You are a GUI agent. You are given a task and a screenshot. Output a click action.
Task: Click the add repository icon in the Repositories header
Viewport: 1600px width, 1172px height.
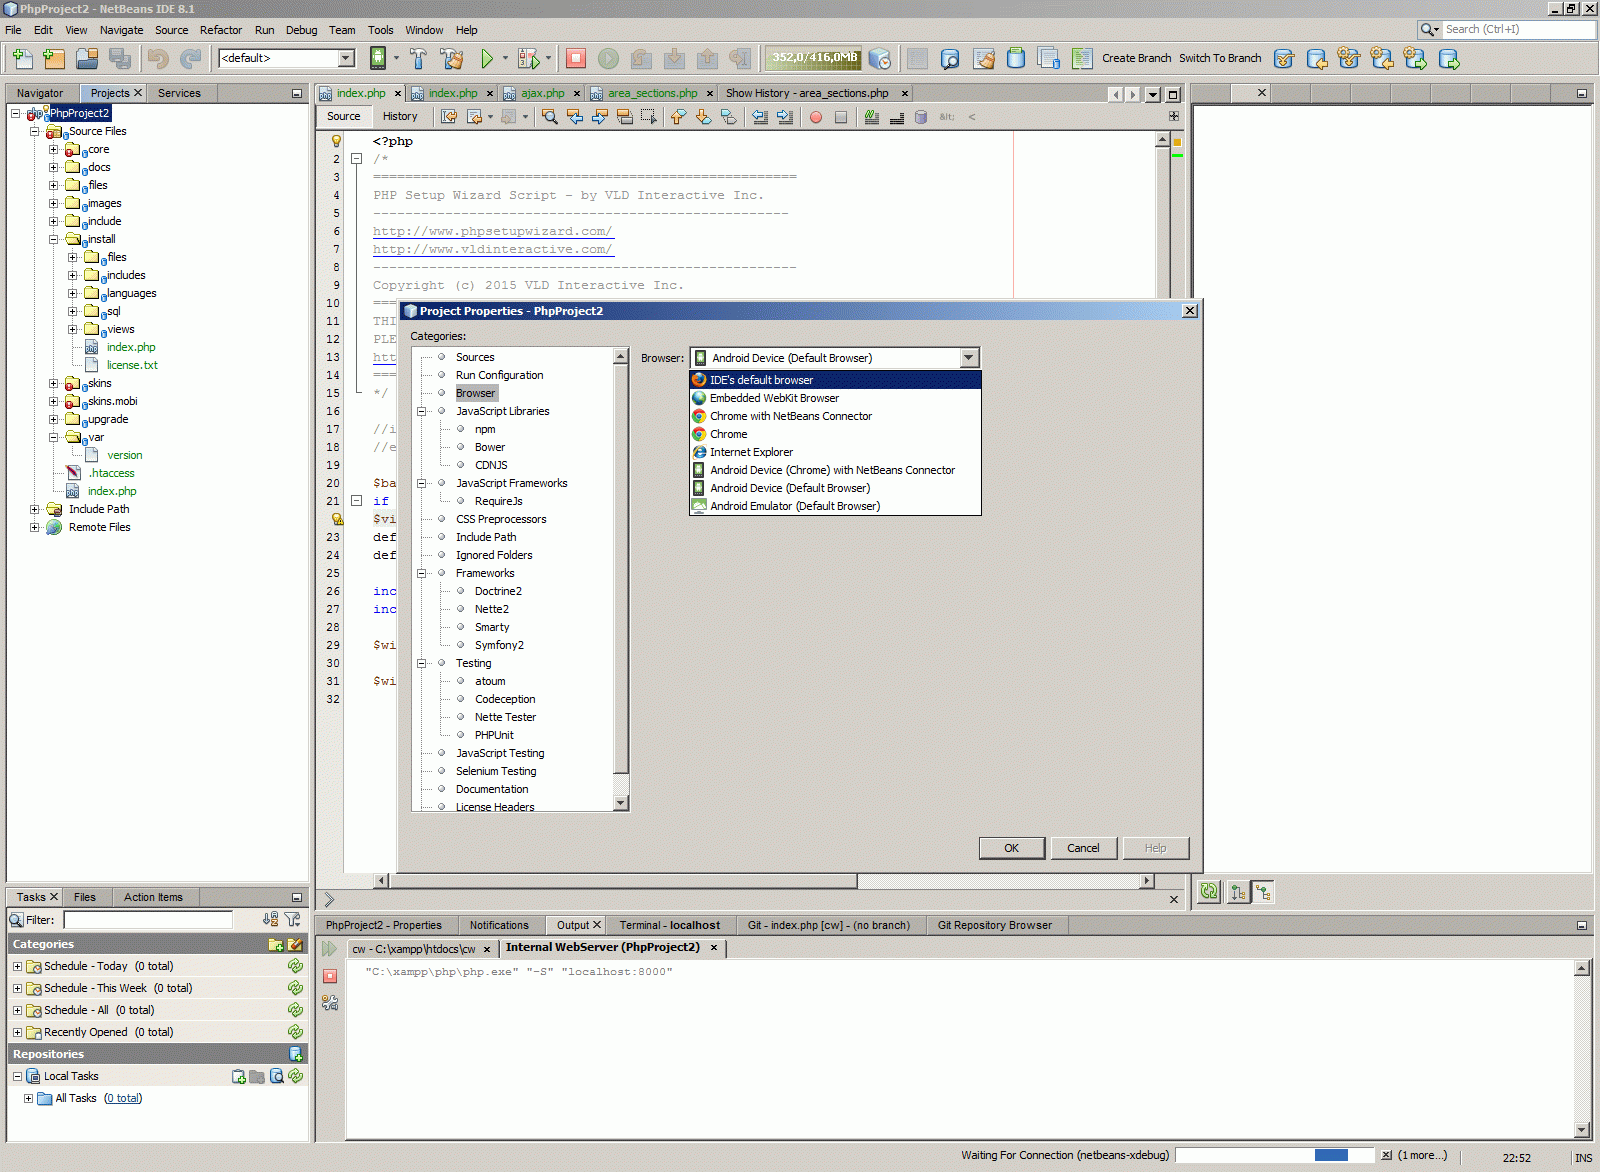(x=296, y=1054)
